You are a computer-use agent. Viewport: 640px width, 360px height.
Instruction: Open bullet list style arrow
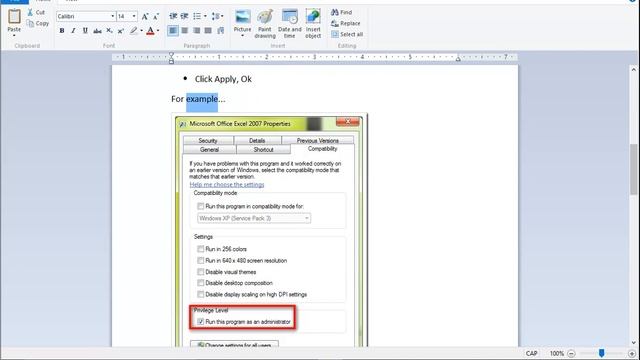(x=205, y=16)
